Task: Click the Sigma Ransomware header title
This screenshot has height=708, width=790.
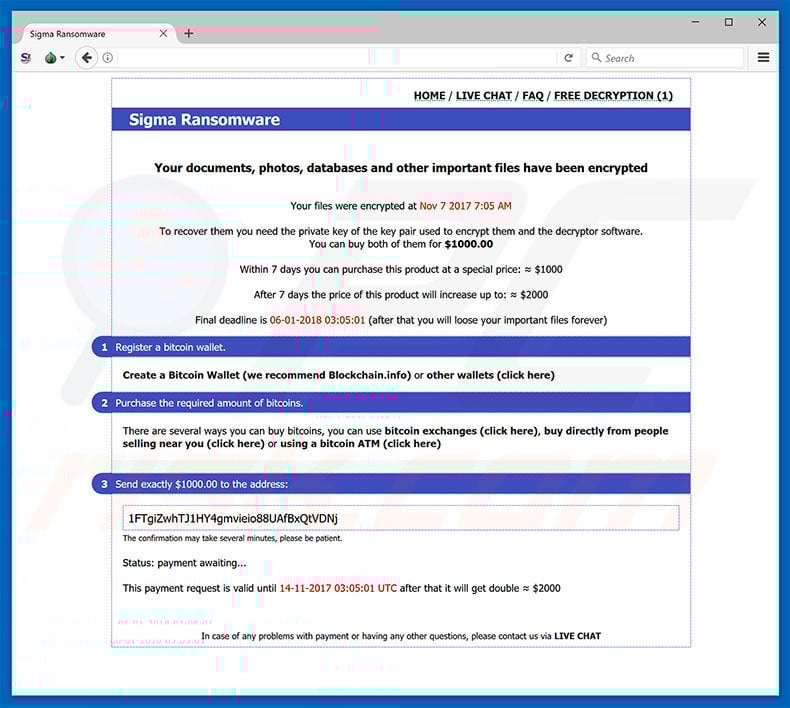Action: click(204, 119)
